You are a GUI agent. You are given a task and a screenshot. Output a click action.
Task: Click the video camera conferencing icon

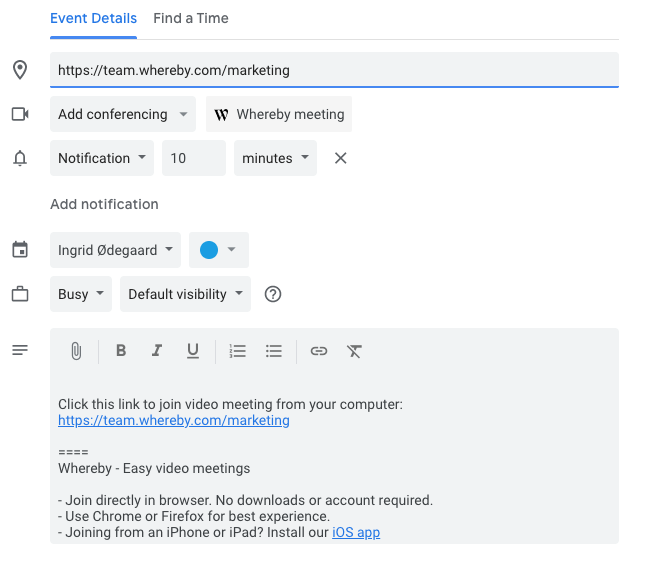(20, 114)
